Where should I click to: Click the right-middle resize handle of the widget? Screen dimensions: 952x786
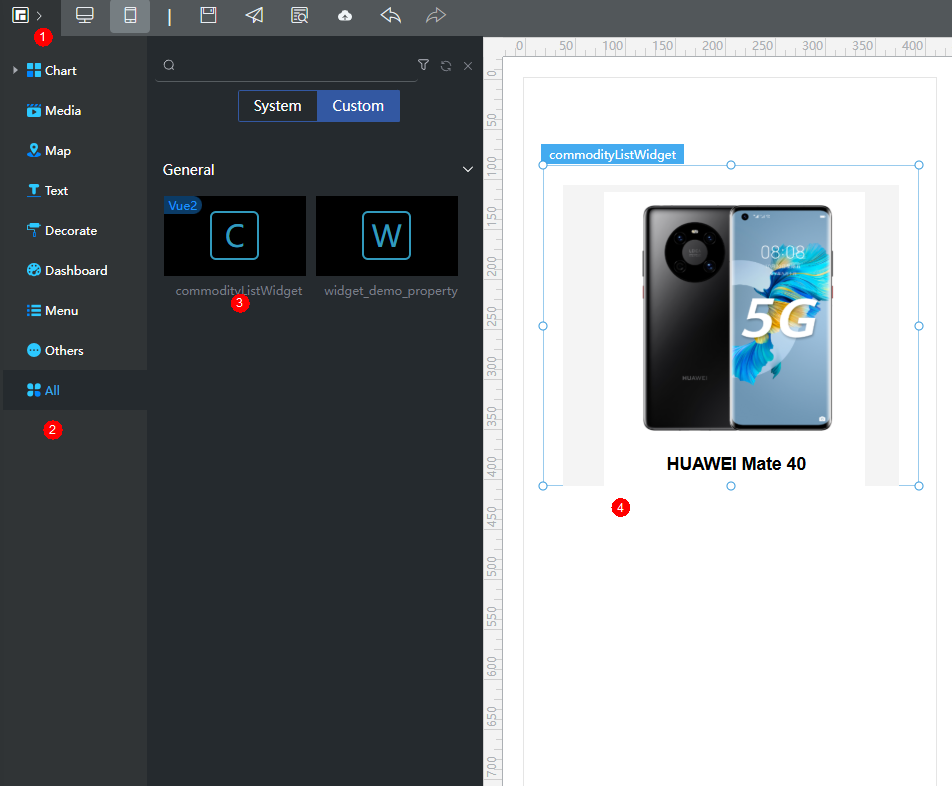click(x=919, y=326)
